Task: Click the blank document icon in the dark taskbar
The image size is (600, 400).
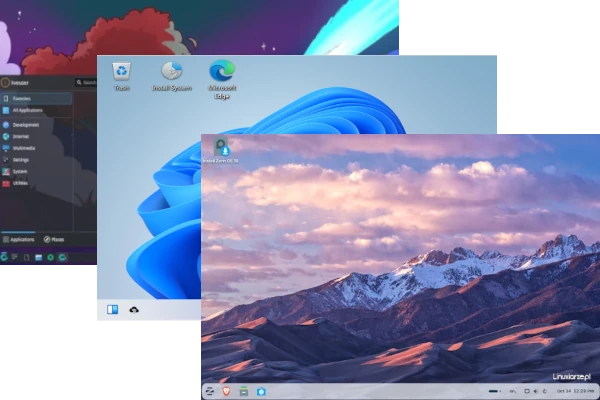Action: coord(26,258)
